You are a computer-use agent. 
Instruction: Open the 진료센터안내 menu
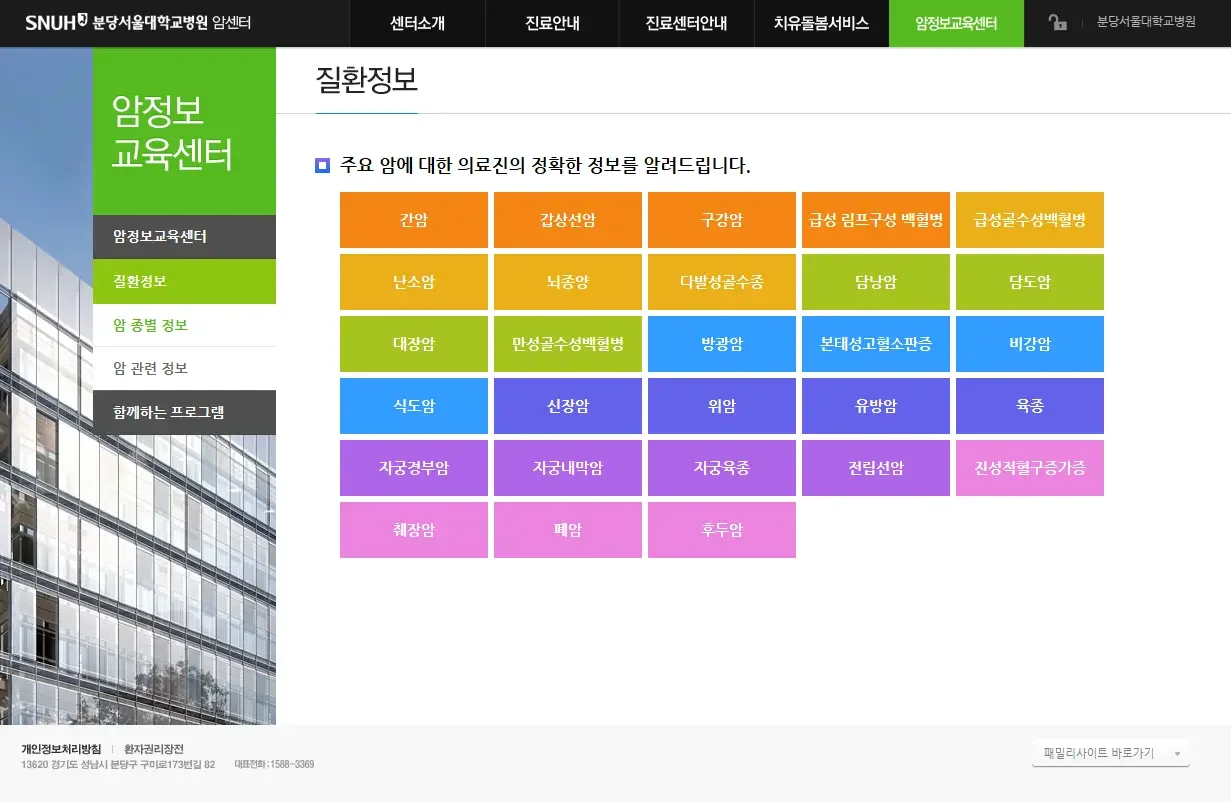pos(687,24)
